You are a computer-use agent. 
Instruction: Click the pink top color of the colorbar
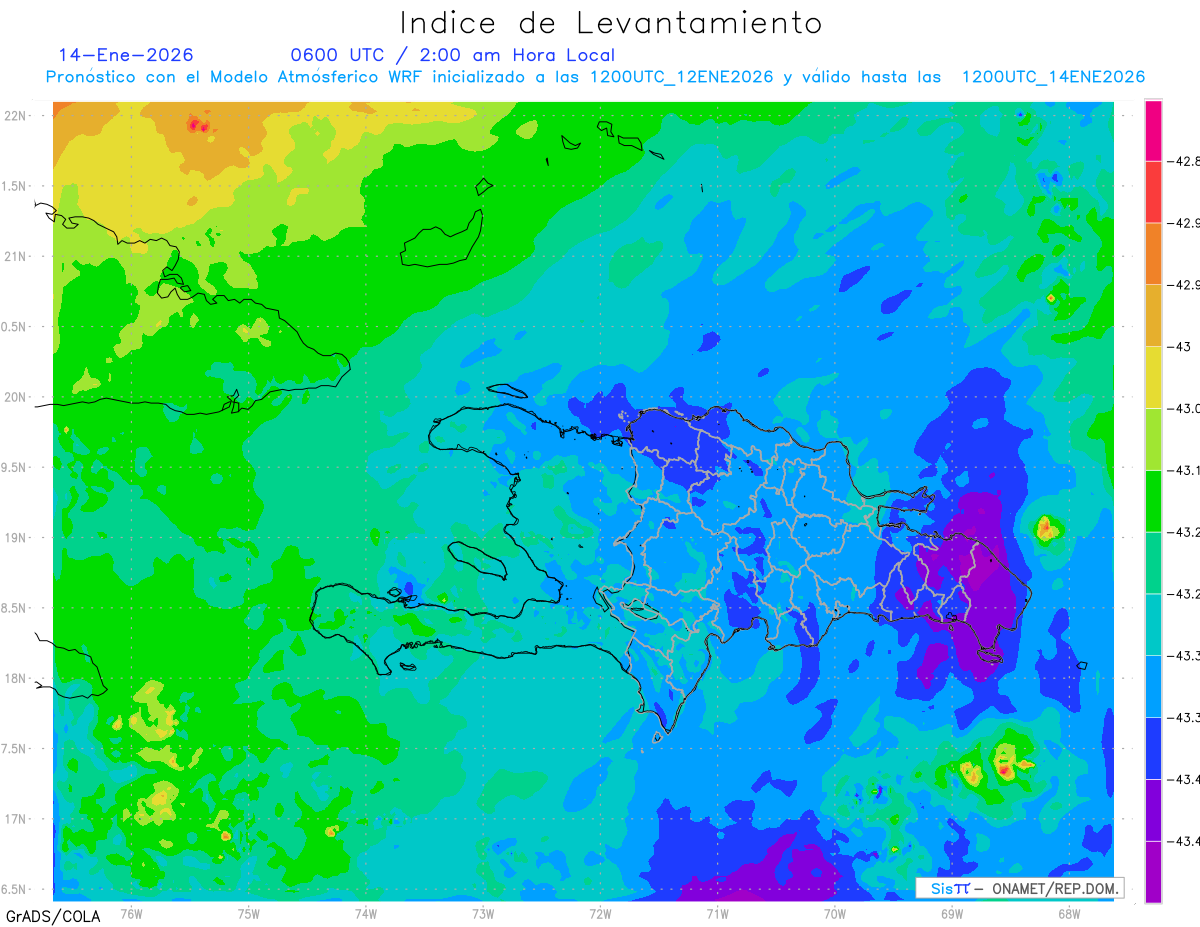pos(1153,130)
